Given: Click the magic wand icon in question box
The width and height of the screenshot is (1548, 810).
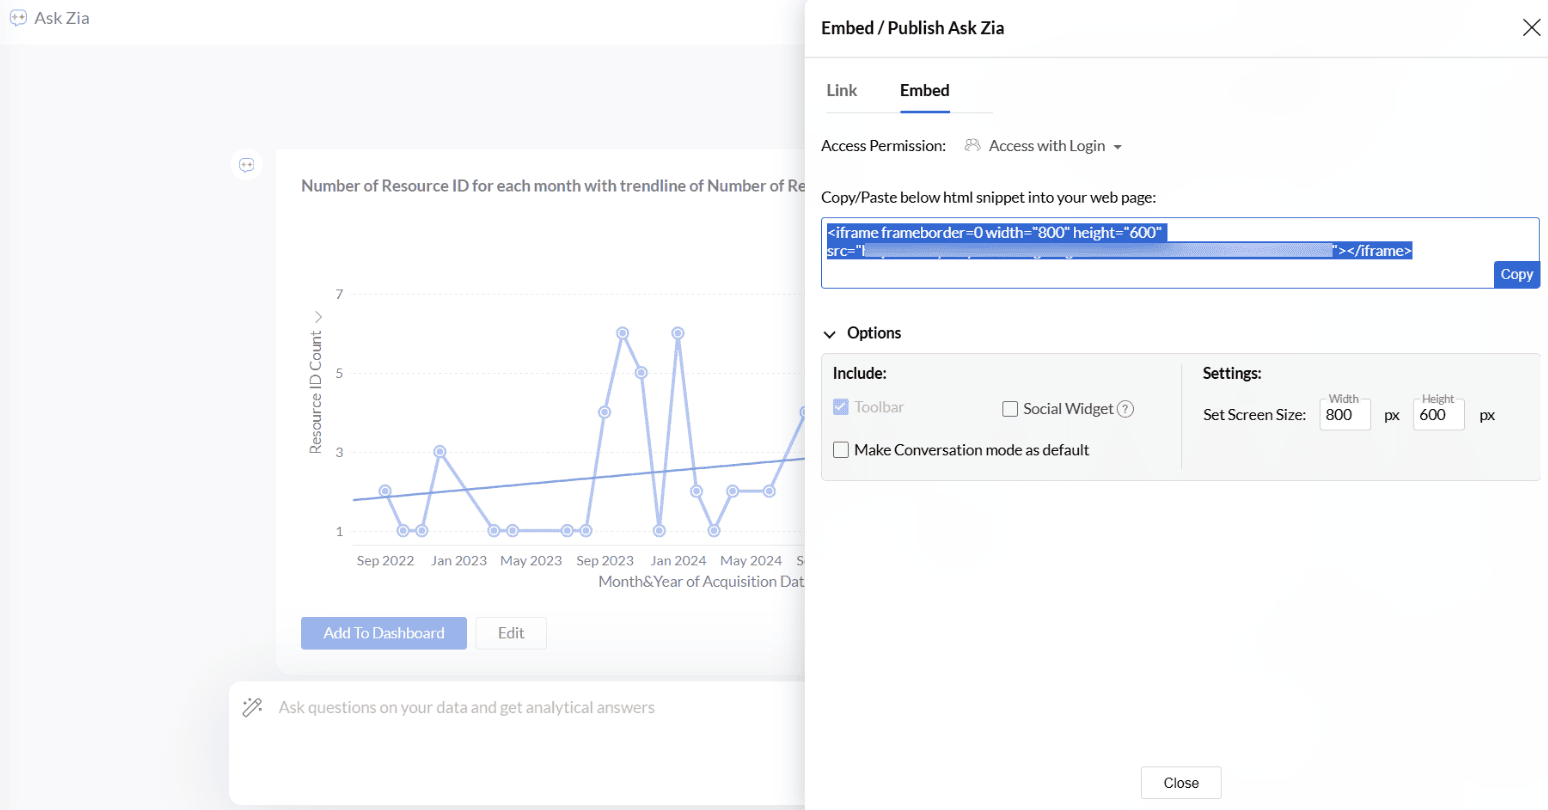Looking at the screenshot, I should [252, 708].
